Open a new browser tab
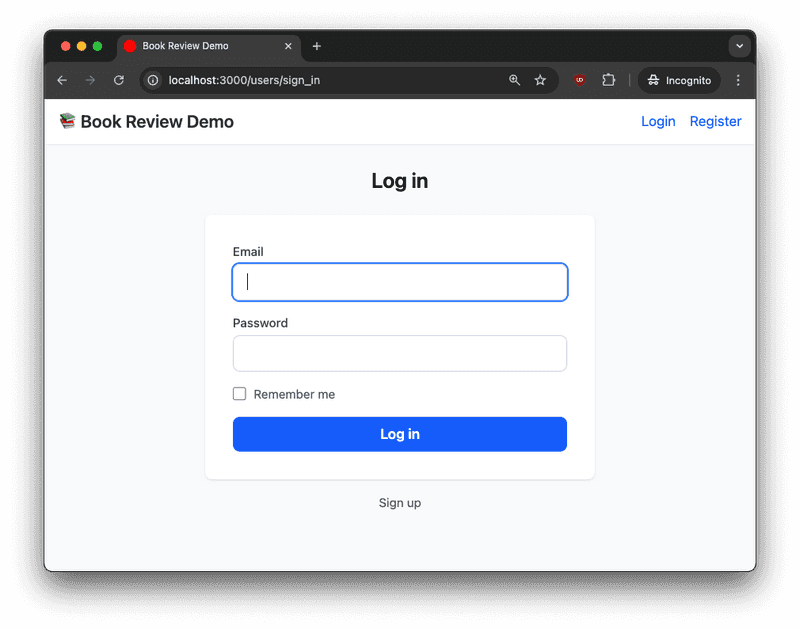 pos(317,46)
